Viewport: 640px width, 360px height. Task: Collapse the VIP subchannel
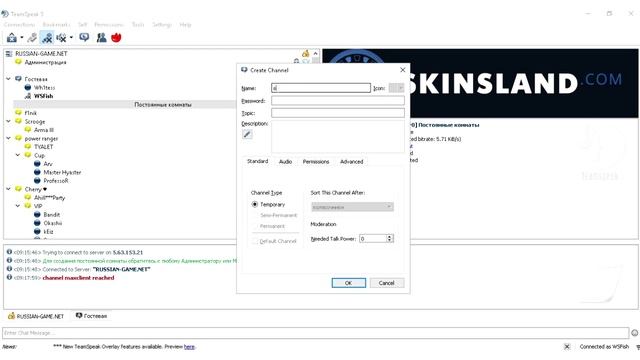point(18,206)
